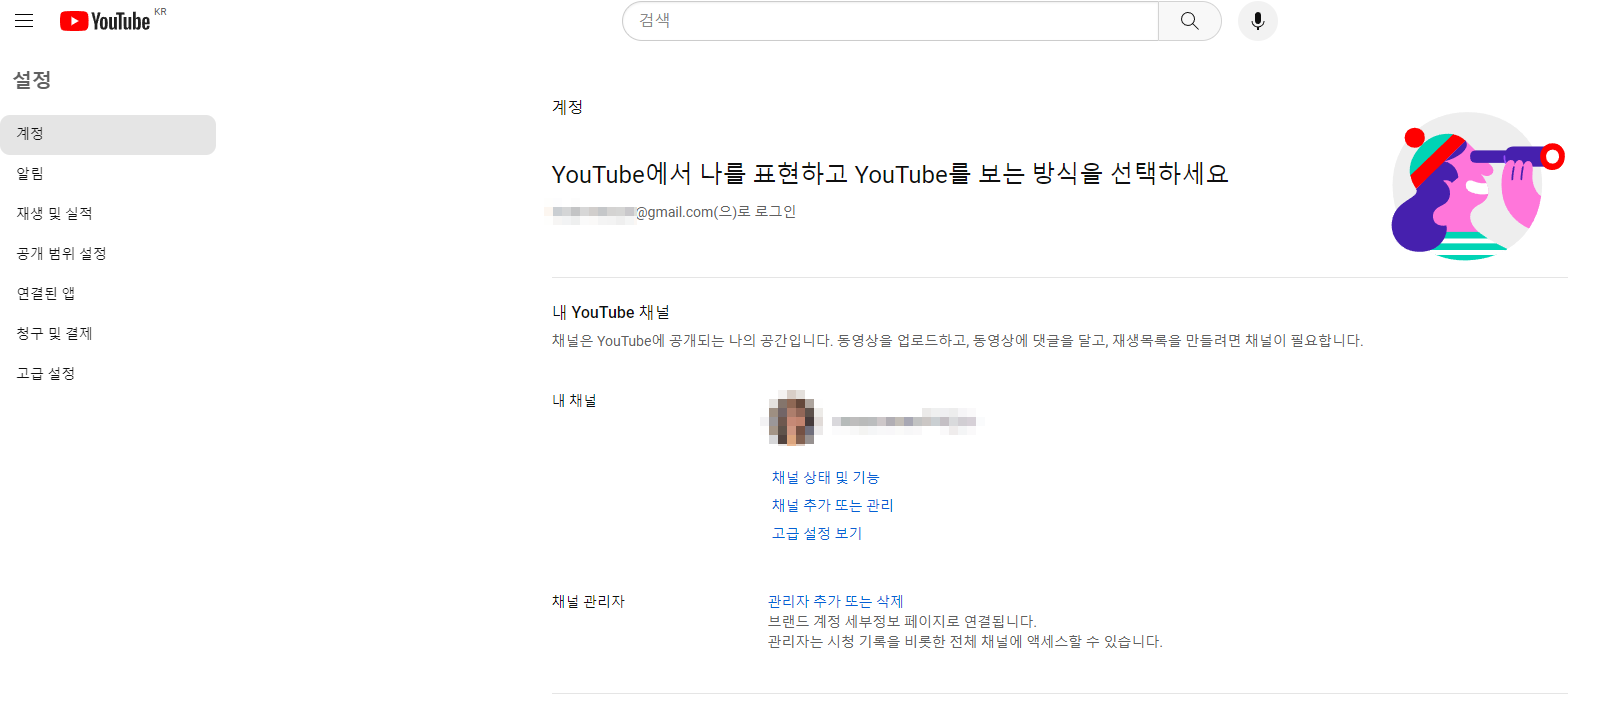The image size is (1599, 703).
Task: Click the gmail.com login email text
Action: click(x=674, y=212)
